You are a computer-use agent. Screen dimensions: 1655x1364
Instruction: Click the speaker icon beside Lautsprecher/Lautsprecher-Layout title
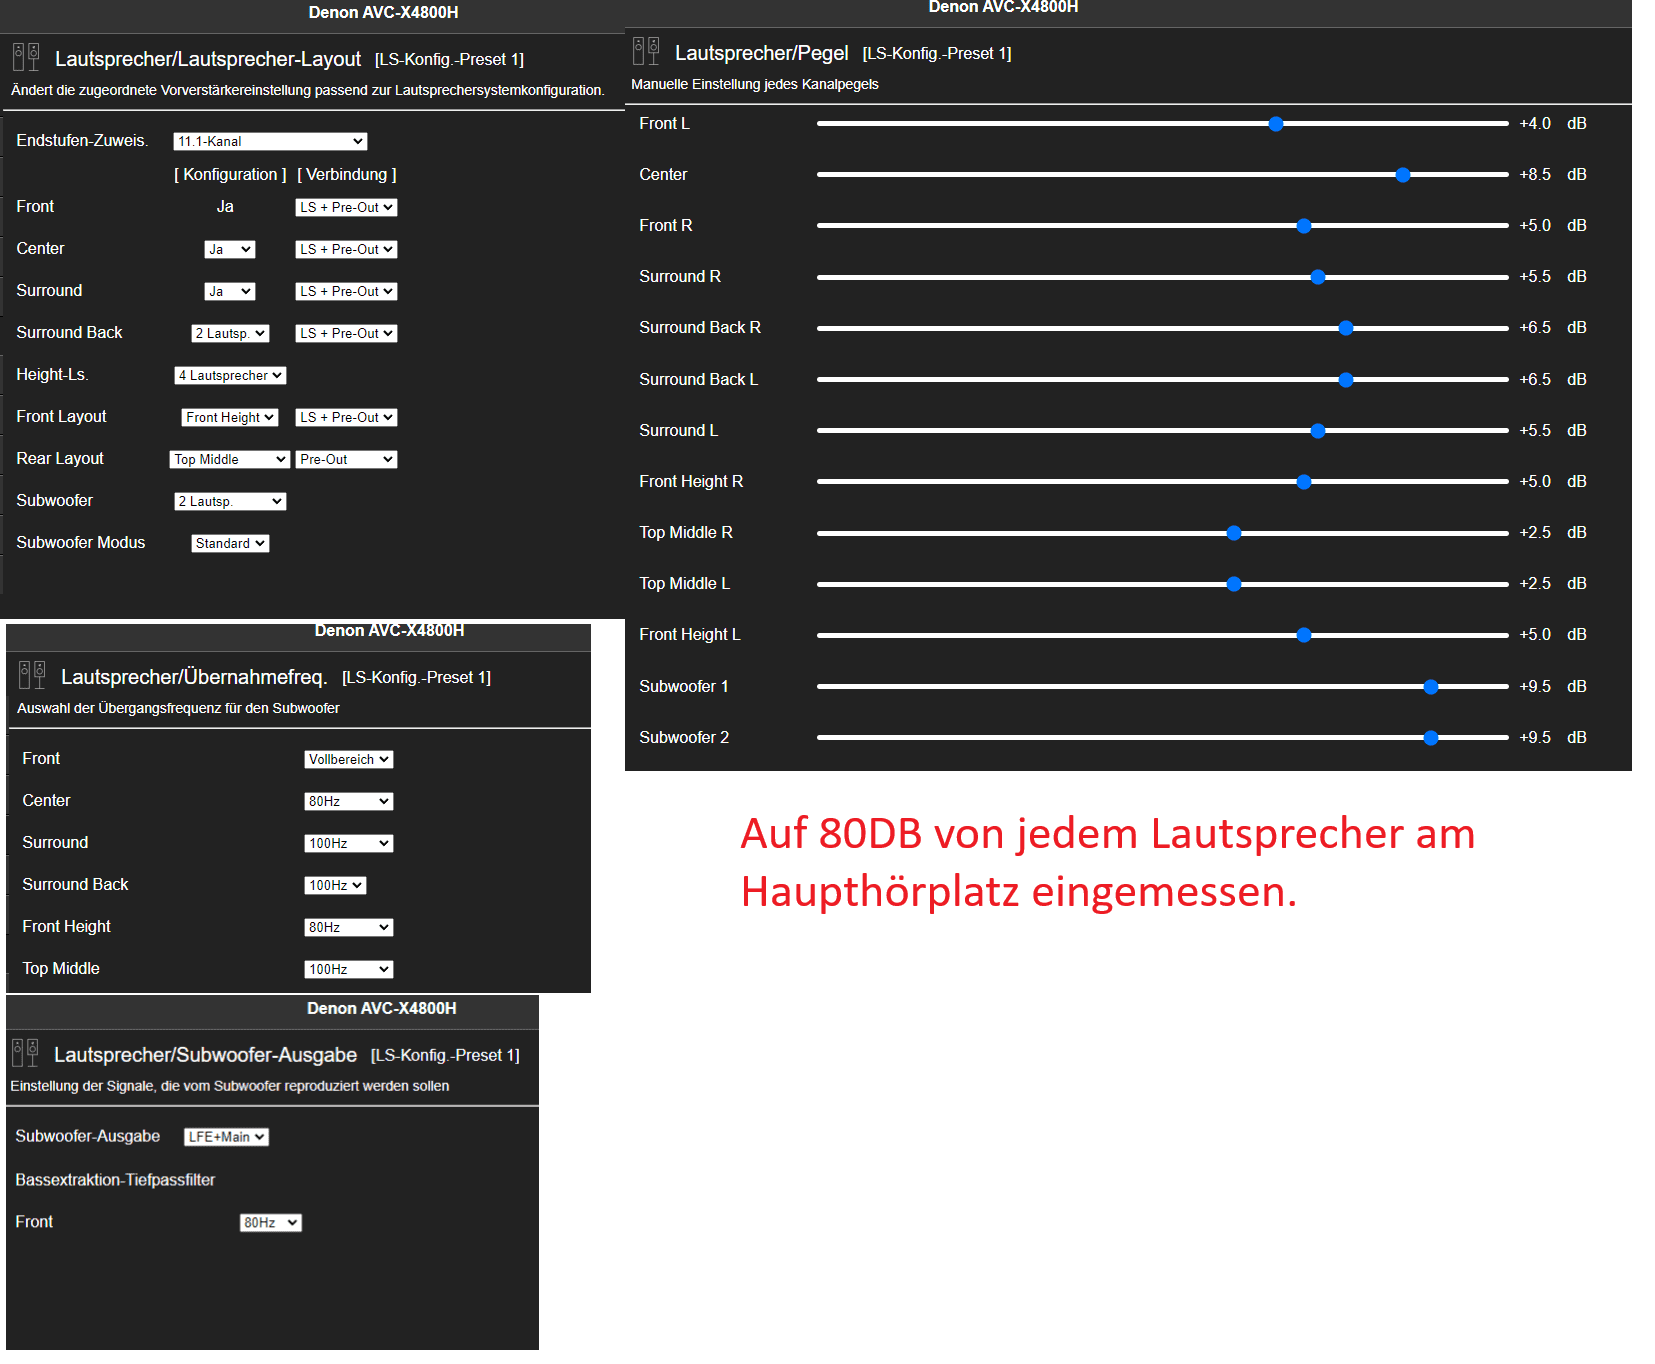pyautogui.click(x=26, y=57)
